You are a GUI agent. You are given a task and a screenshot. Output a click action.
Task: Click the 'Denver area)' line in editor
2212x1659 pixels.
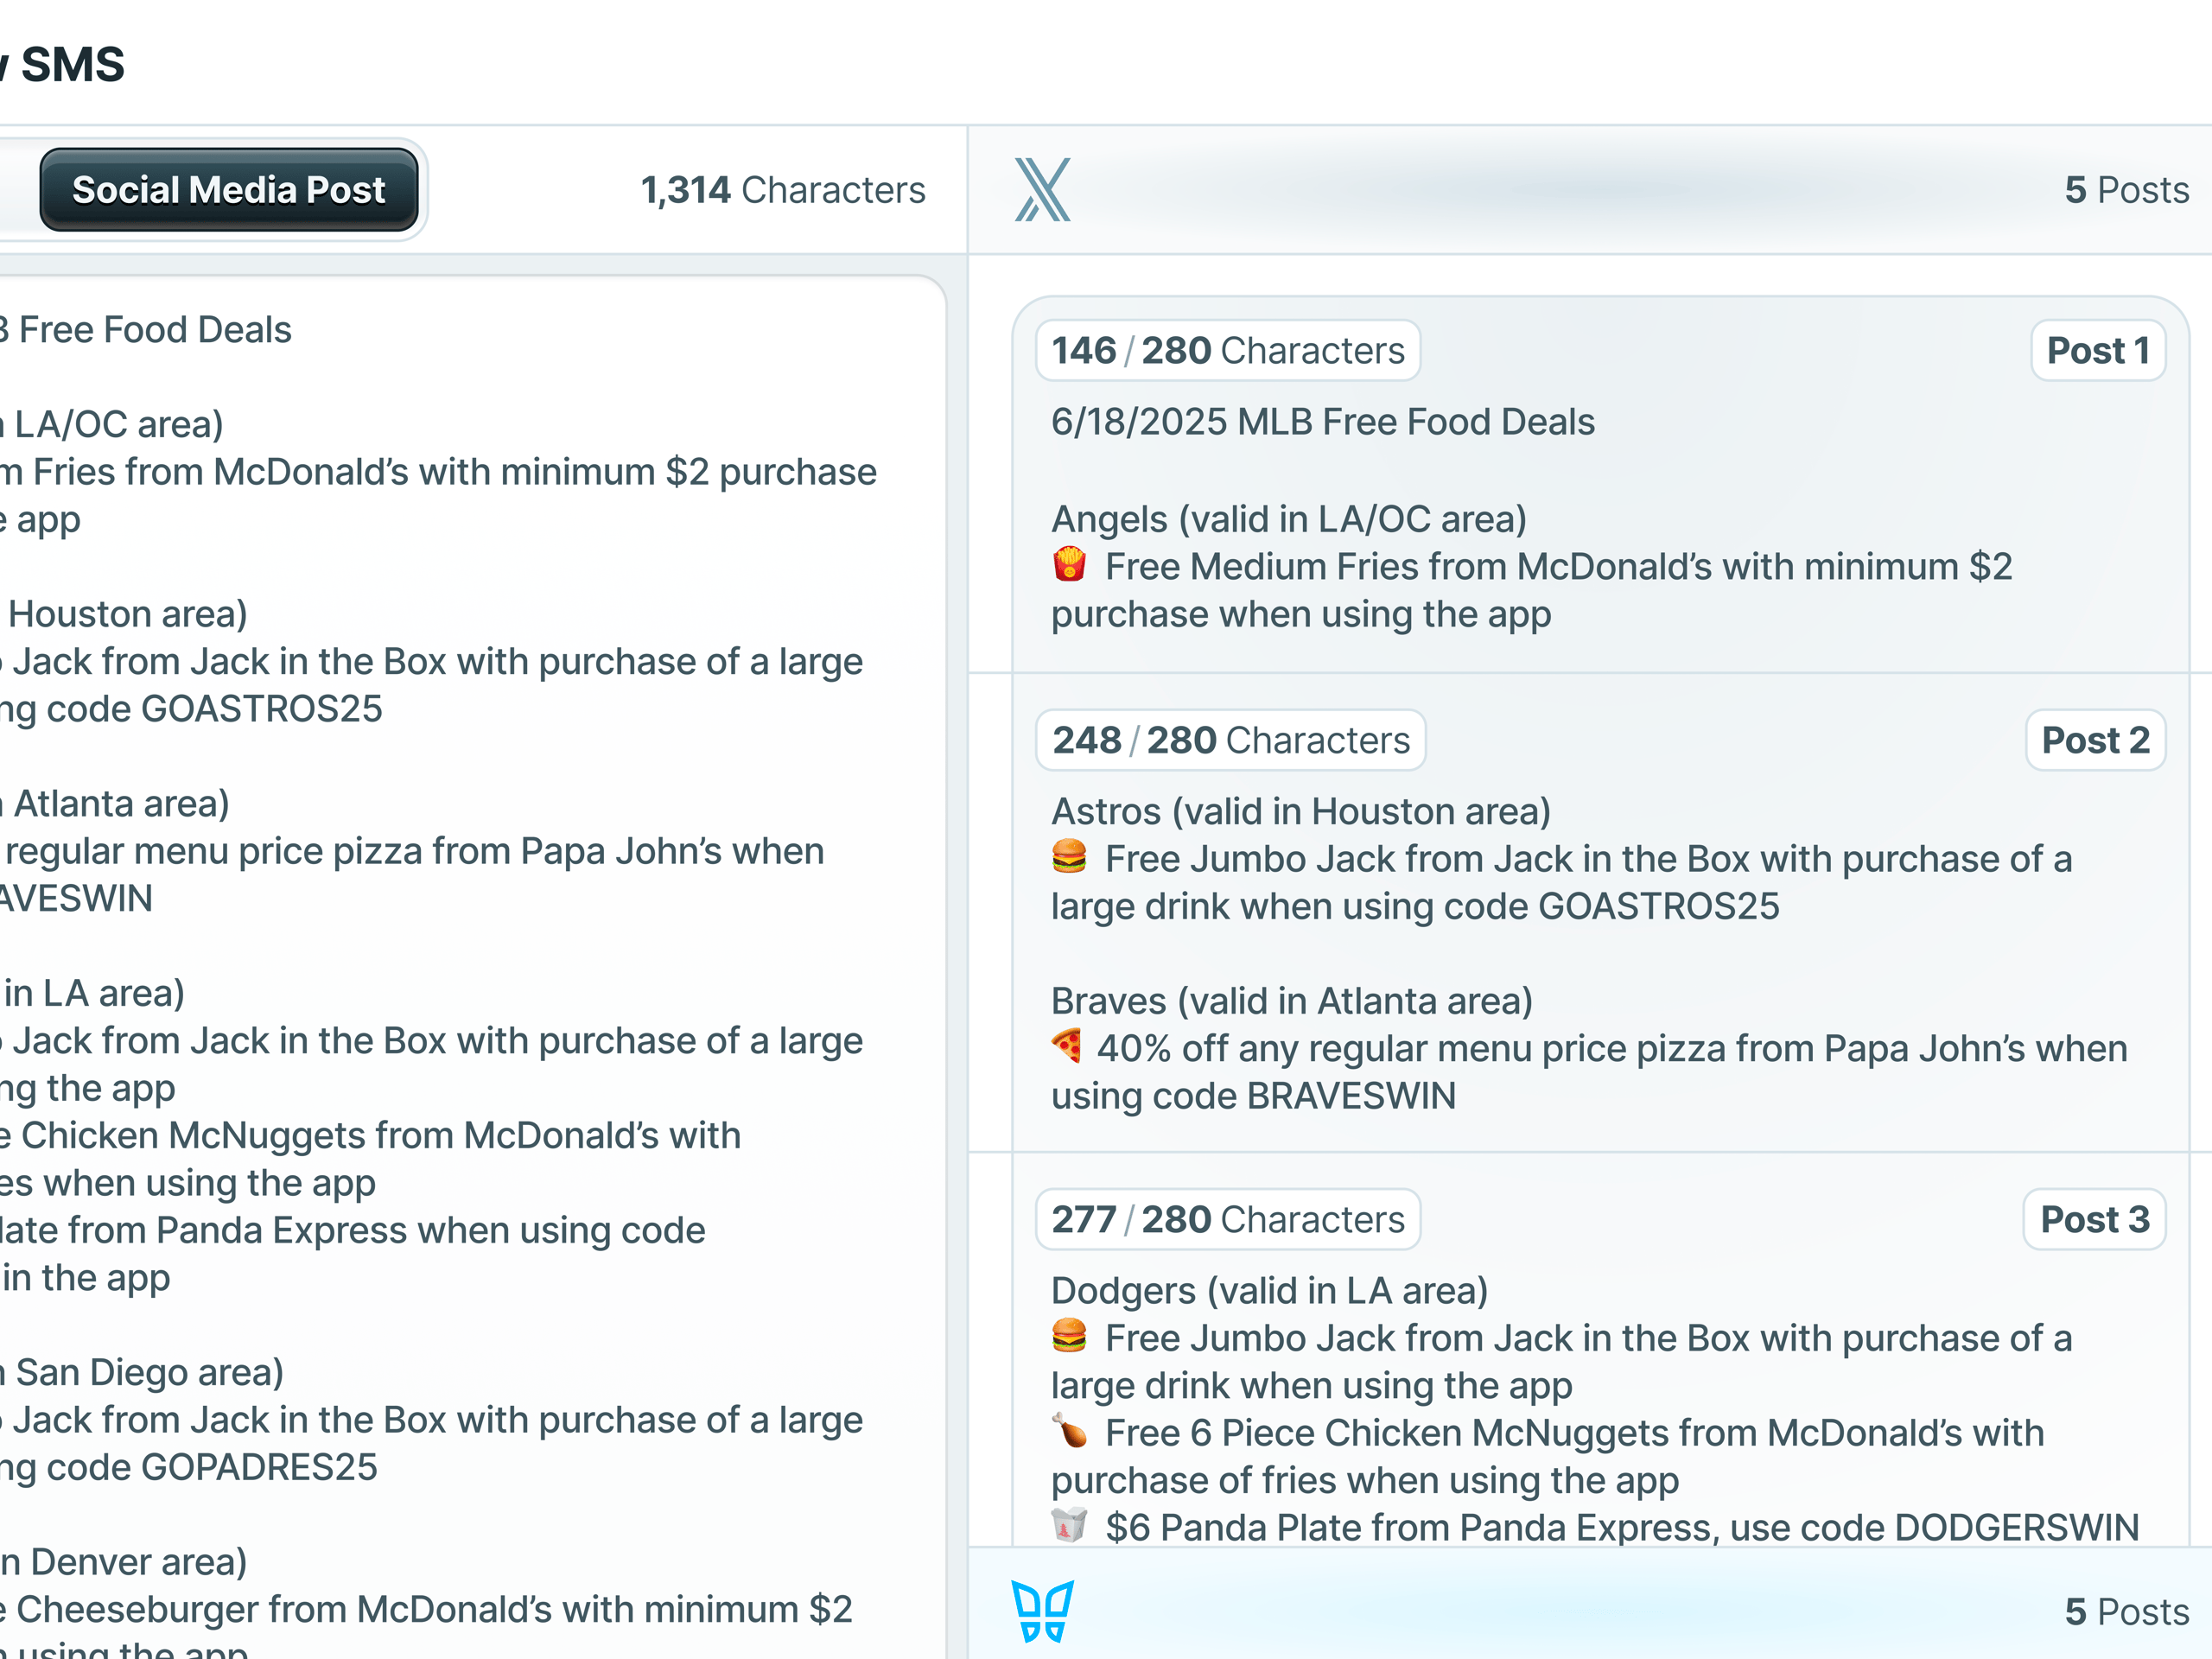[124, 1562]
